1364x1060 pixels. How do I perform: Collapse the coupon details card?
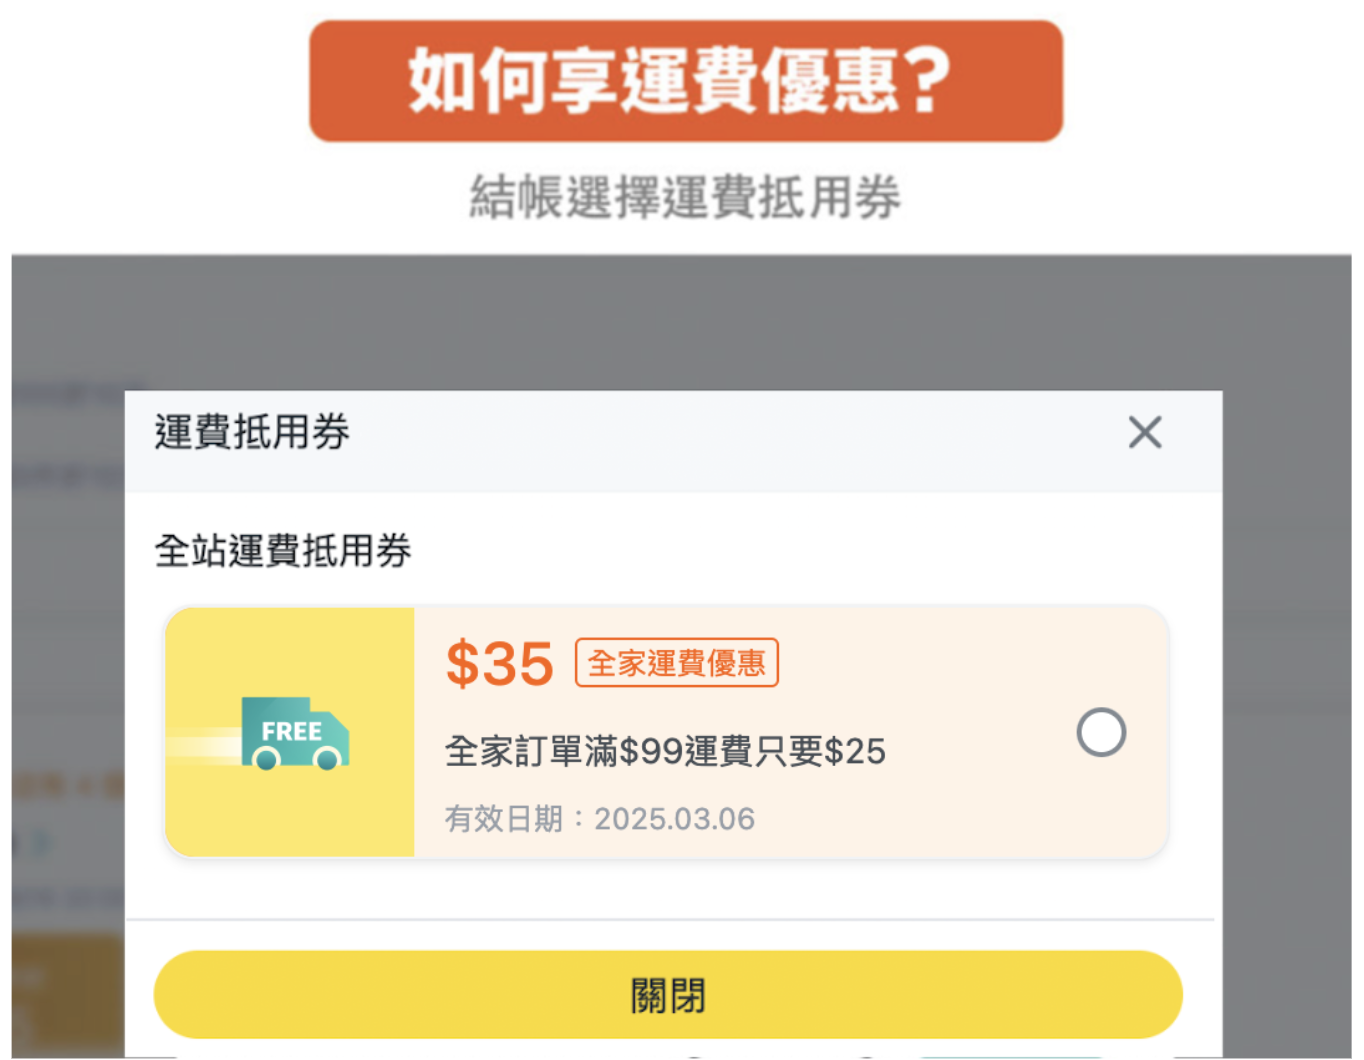pos(665,730)
